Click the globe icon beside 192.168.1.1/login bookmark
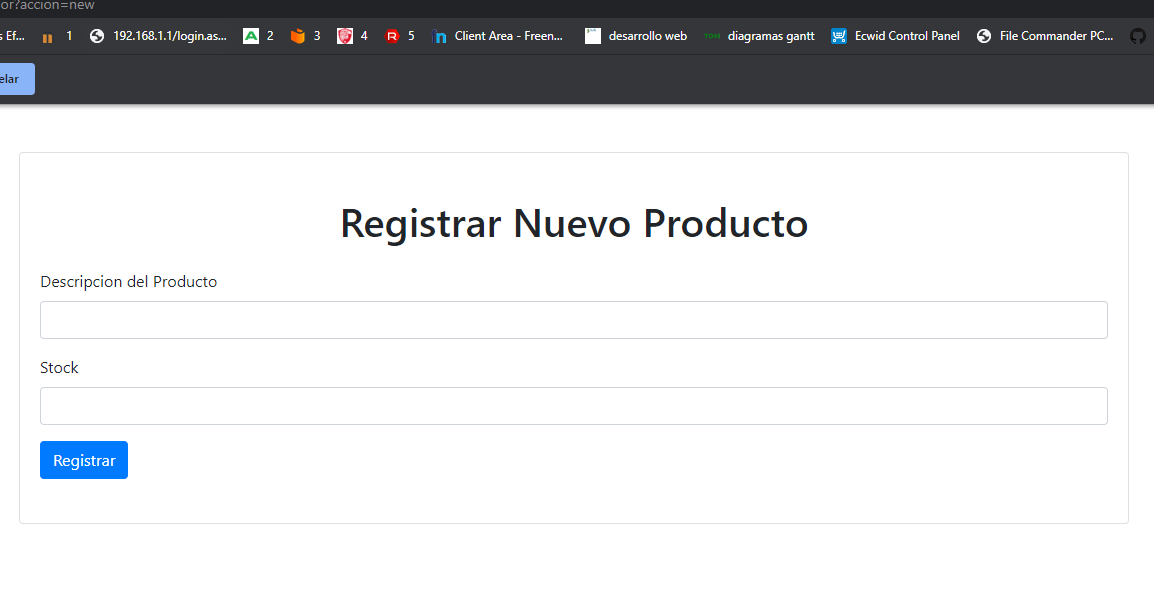 pos(96,35)
